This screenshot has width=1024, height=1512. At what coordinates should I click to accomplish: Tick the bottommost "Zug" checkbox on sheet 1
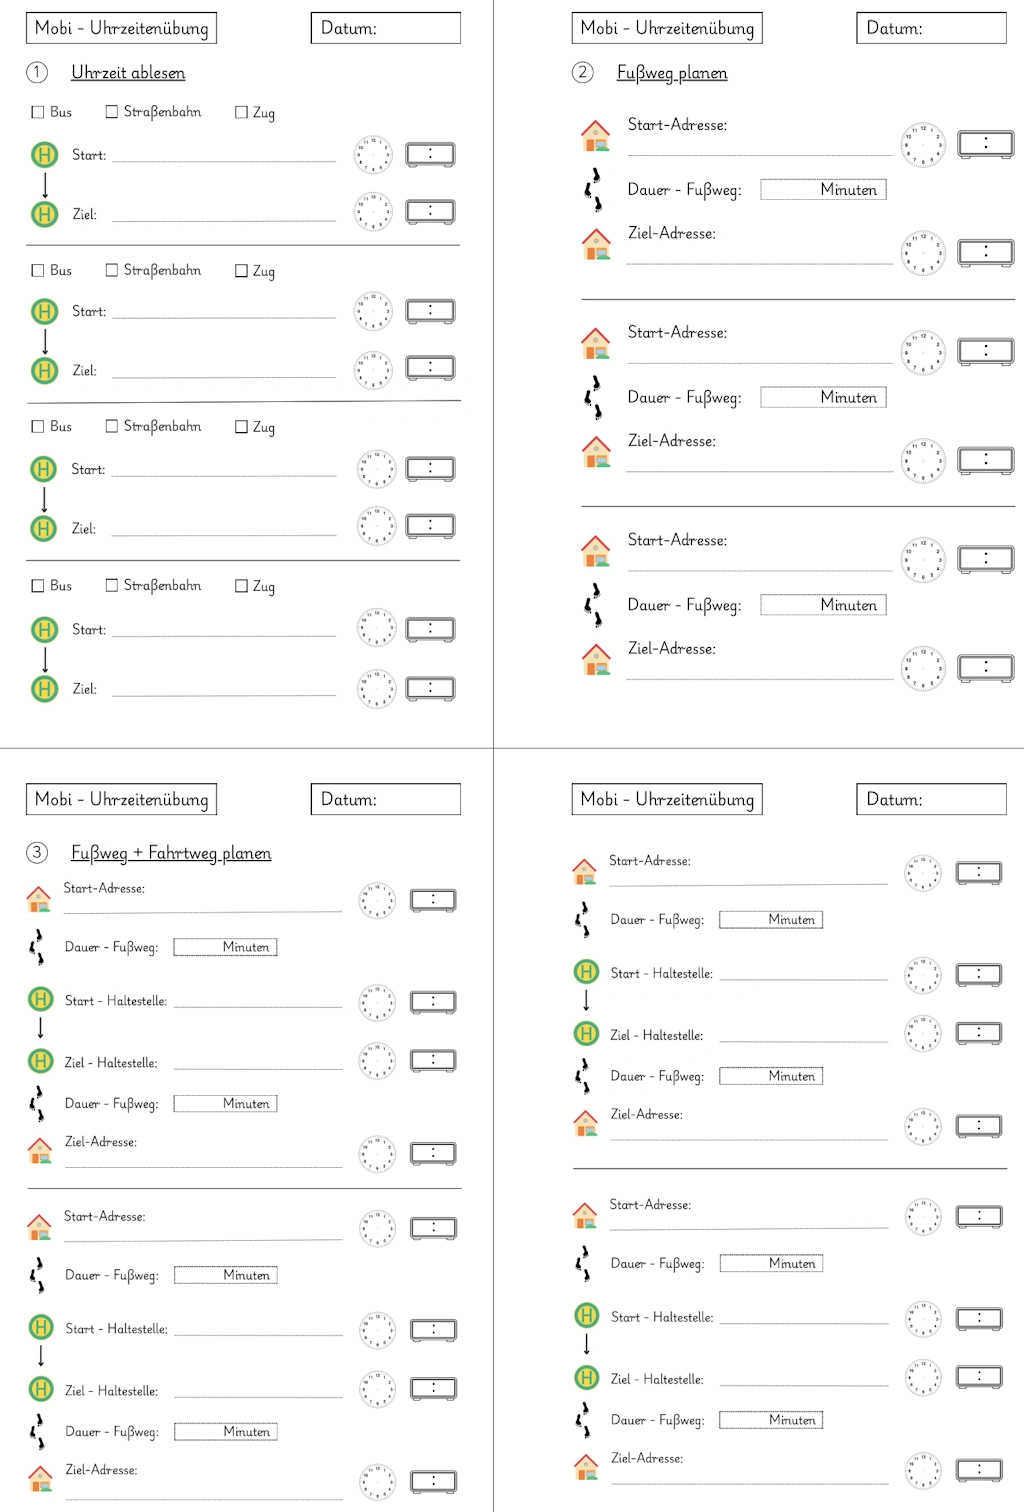[241, 586]
